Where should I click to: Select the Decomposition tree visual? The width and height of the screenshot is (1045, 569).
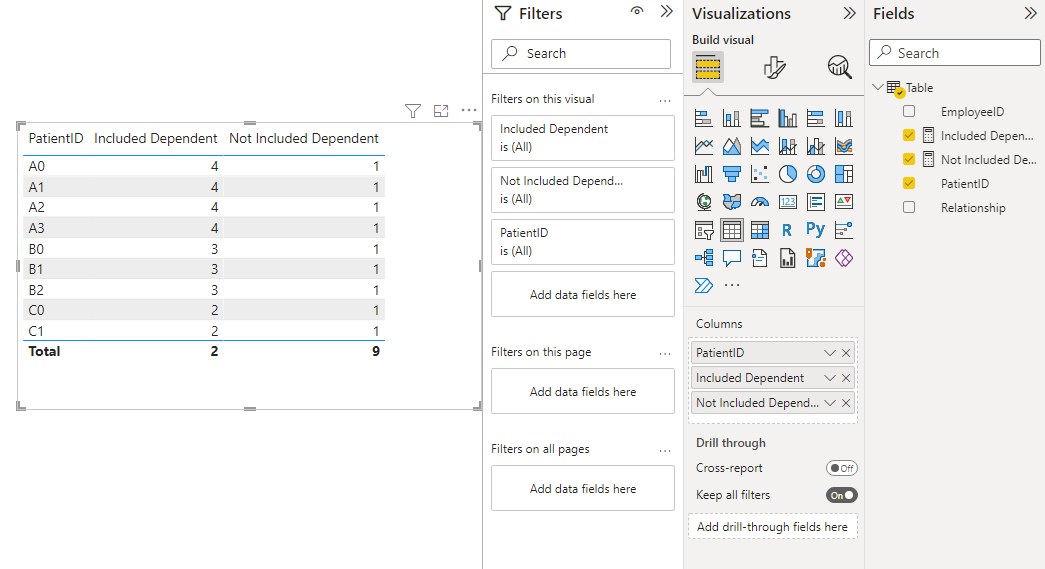point(704,258)
